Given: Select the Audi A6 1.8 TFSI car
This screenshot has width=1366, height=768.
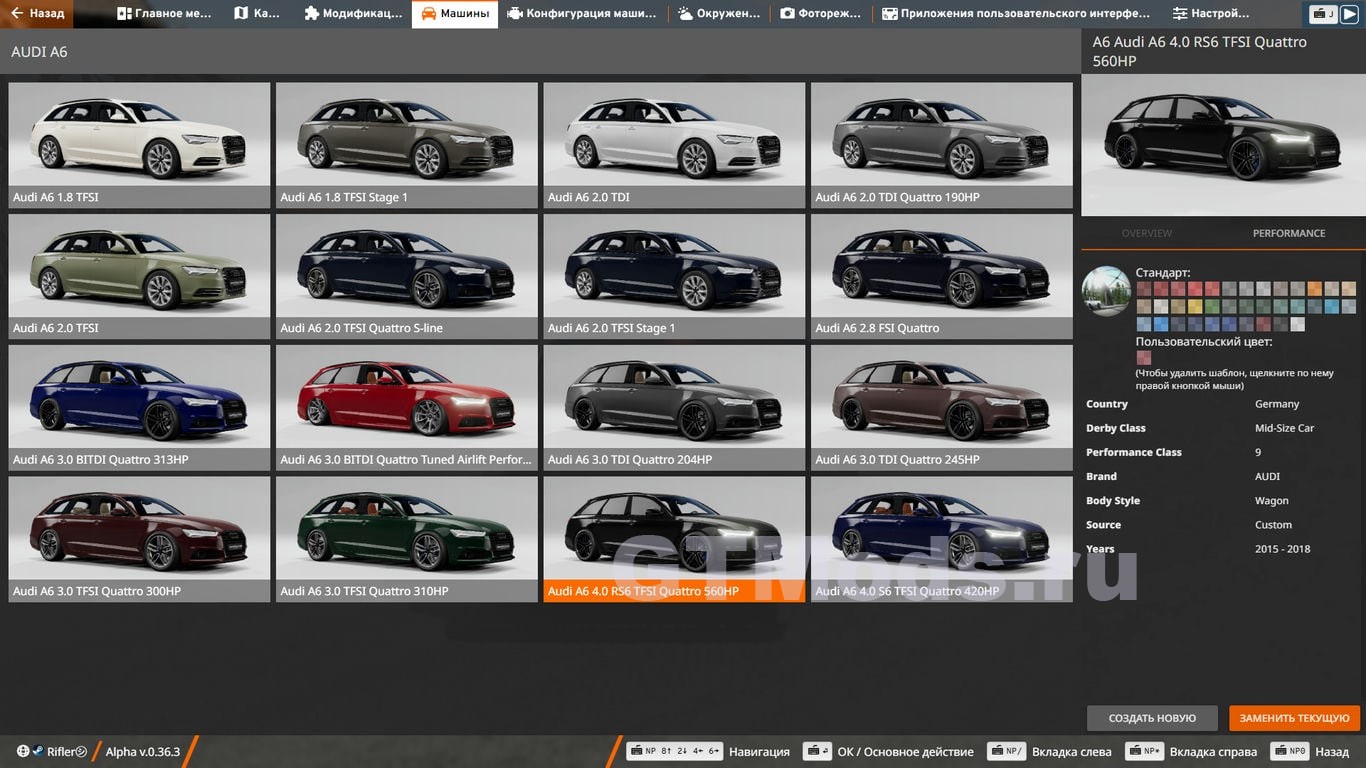Looking at the screenshot, I should (139, 145).
